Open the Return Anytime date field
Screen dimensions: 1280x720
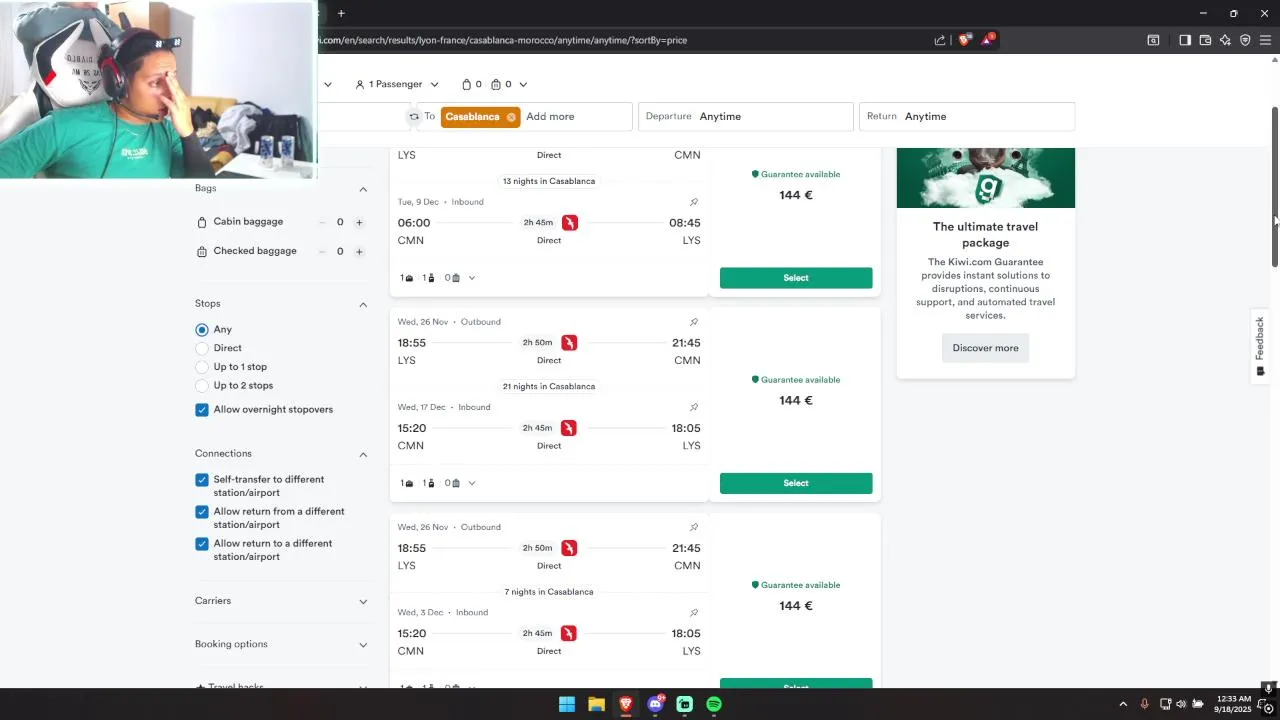pos(967,117)
